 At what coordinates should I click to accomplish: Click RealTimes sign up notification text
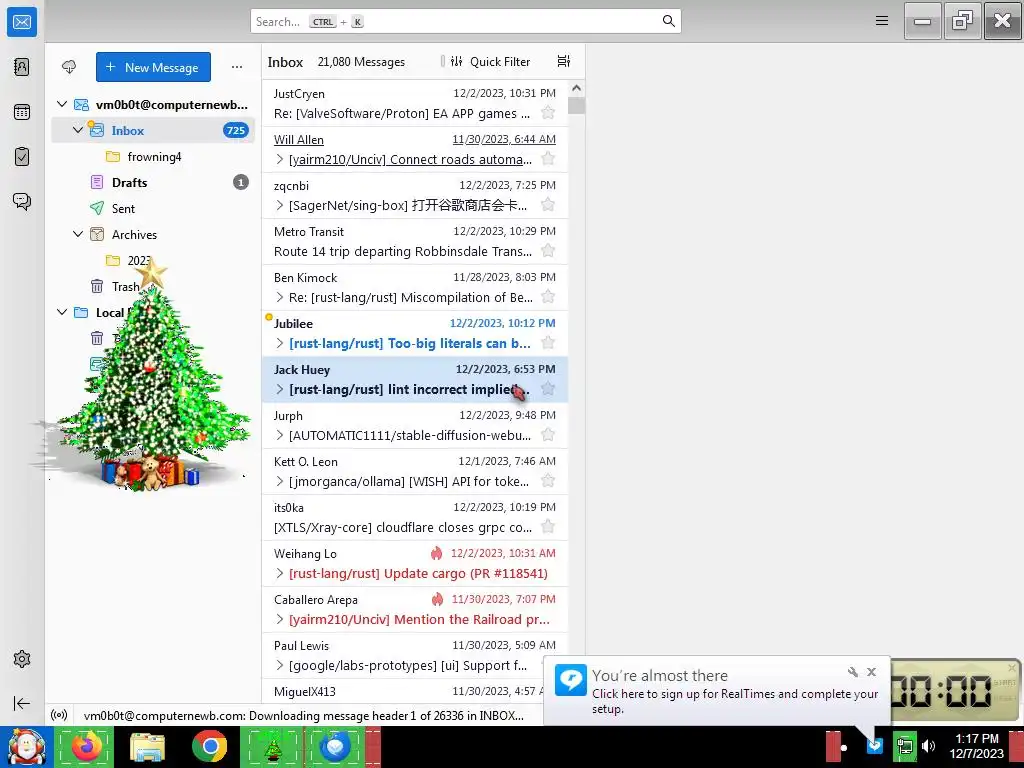point(735,701)
